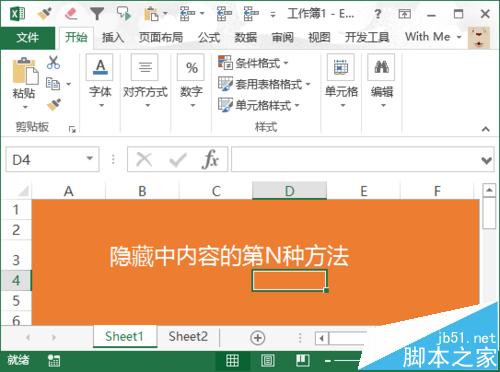500x372 pixels.
Task: Open the Cells (单元格) group
Action: [x=341, y=81]
